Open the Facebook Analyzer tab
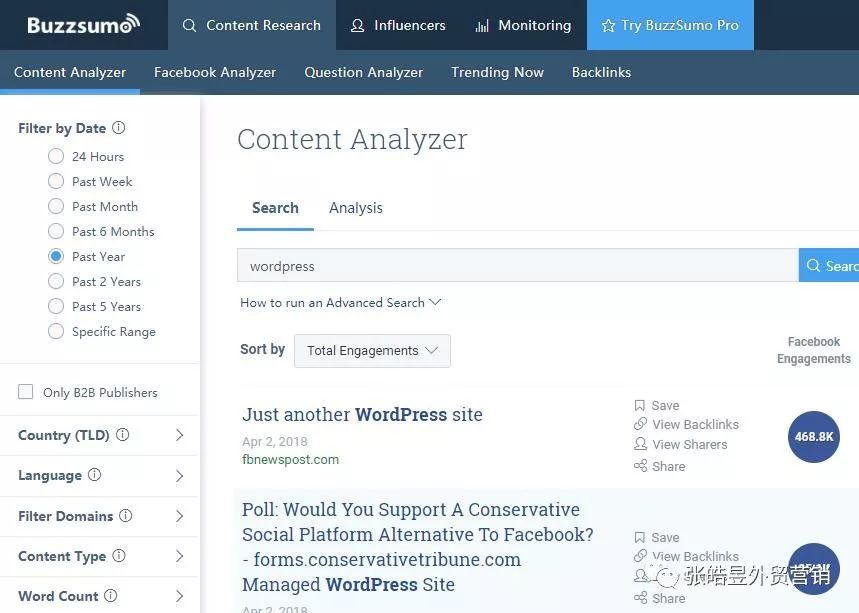The image size is (859, 613). click(x=215, y=72)
